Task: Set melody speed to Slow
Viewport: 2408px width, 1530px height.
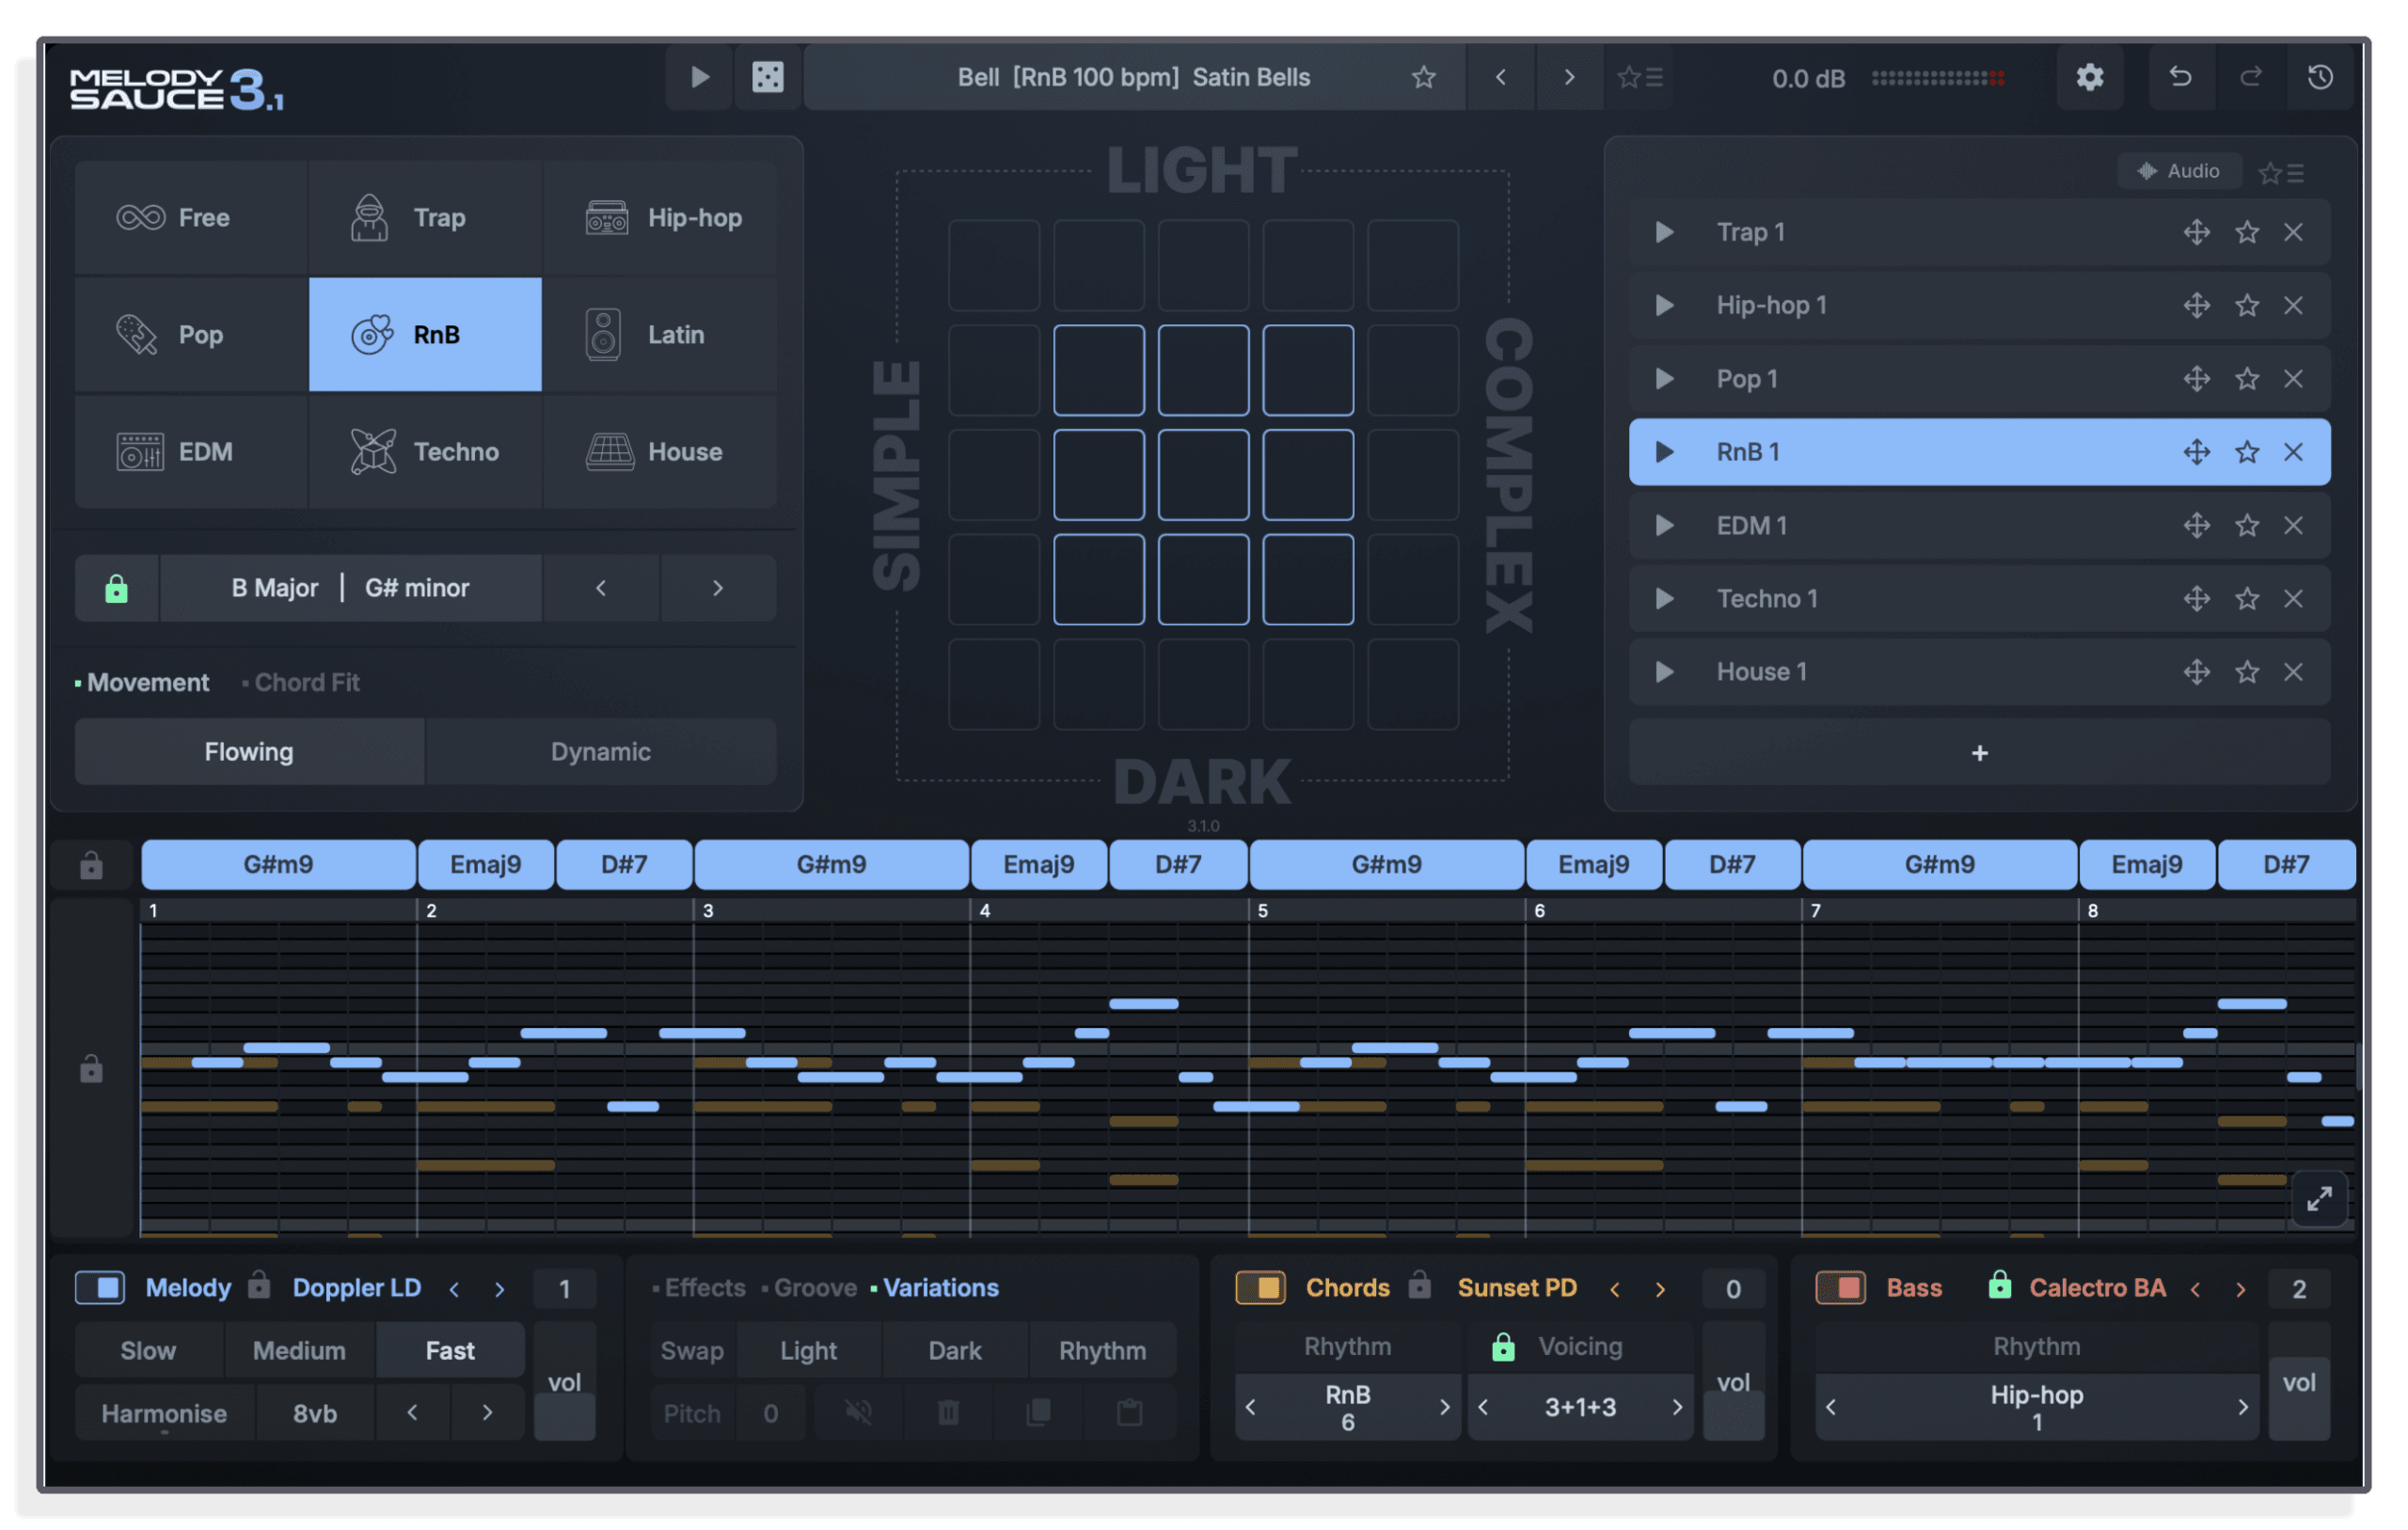Action: 148,1350
